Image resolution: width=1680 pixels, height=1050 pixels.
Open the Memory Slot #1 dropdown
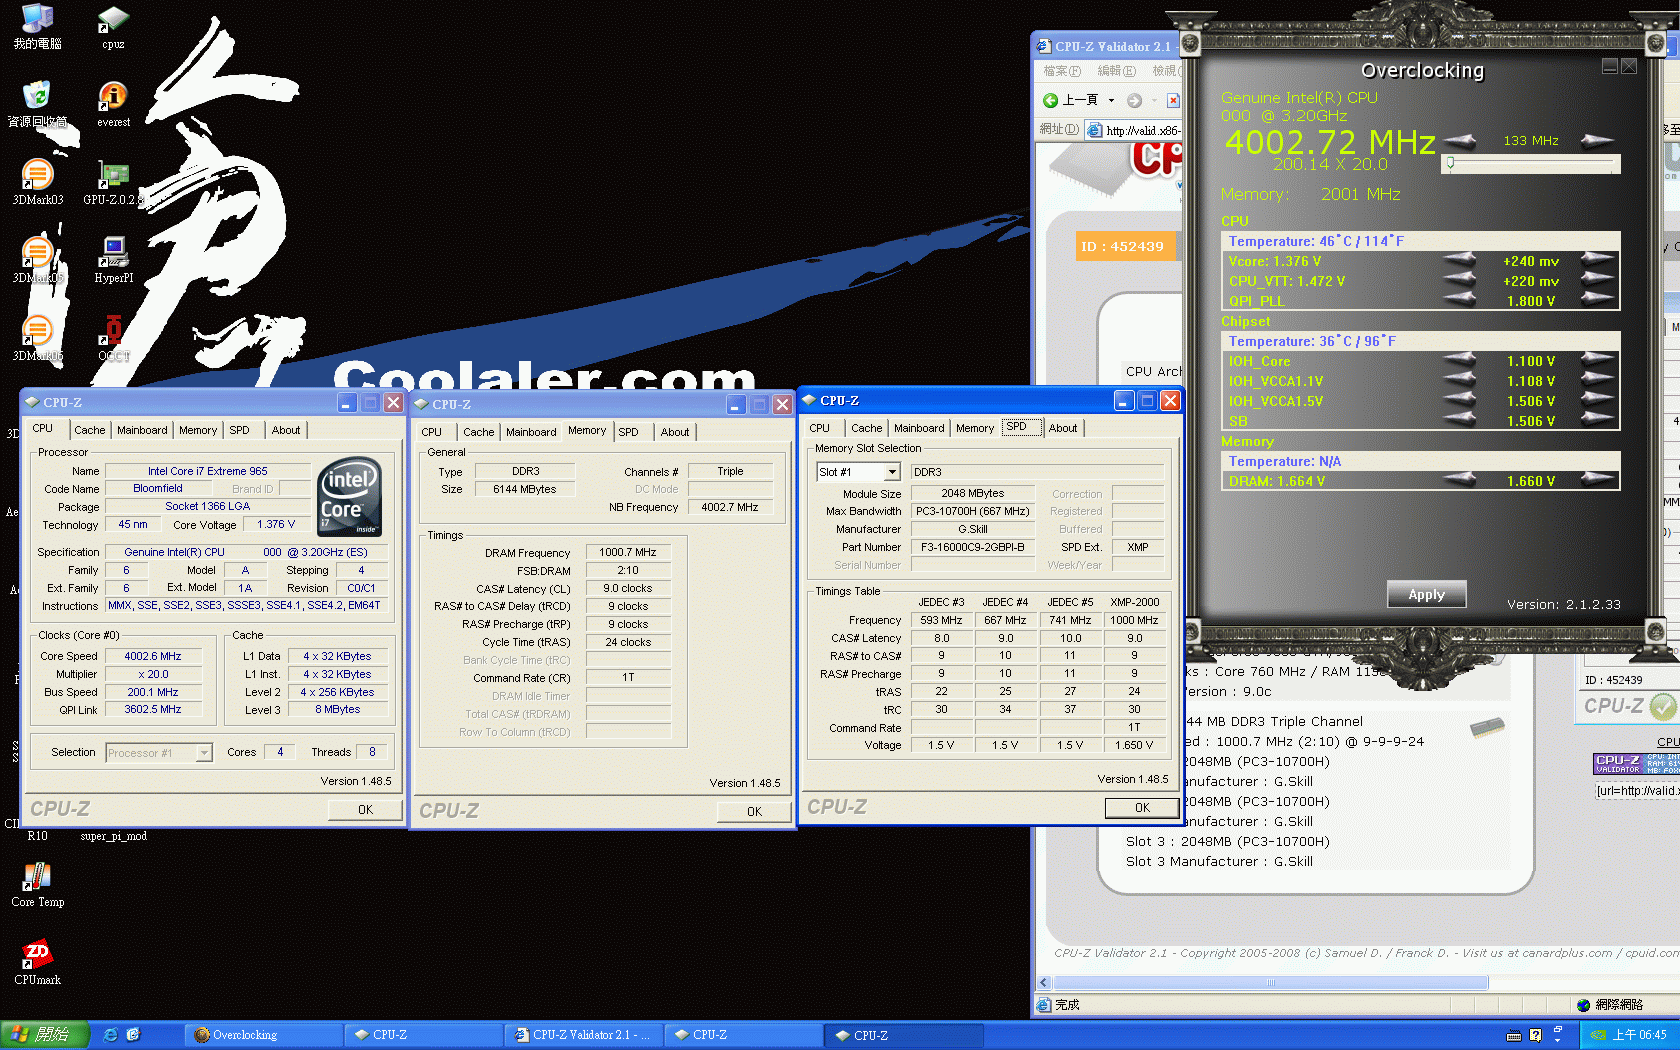point(892,472)
